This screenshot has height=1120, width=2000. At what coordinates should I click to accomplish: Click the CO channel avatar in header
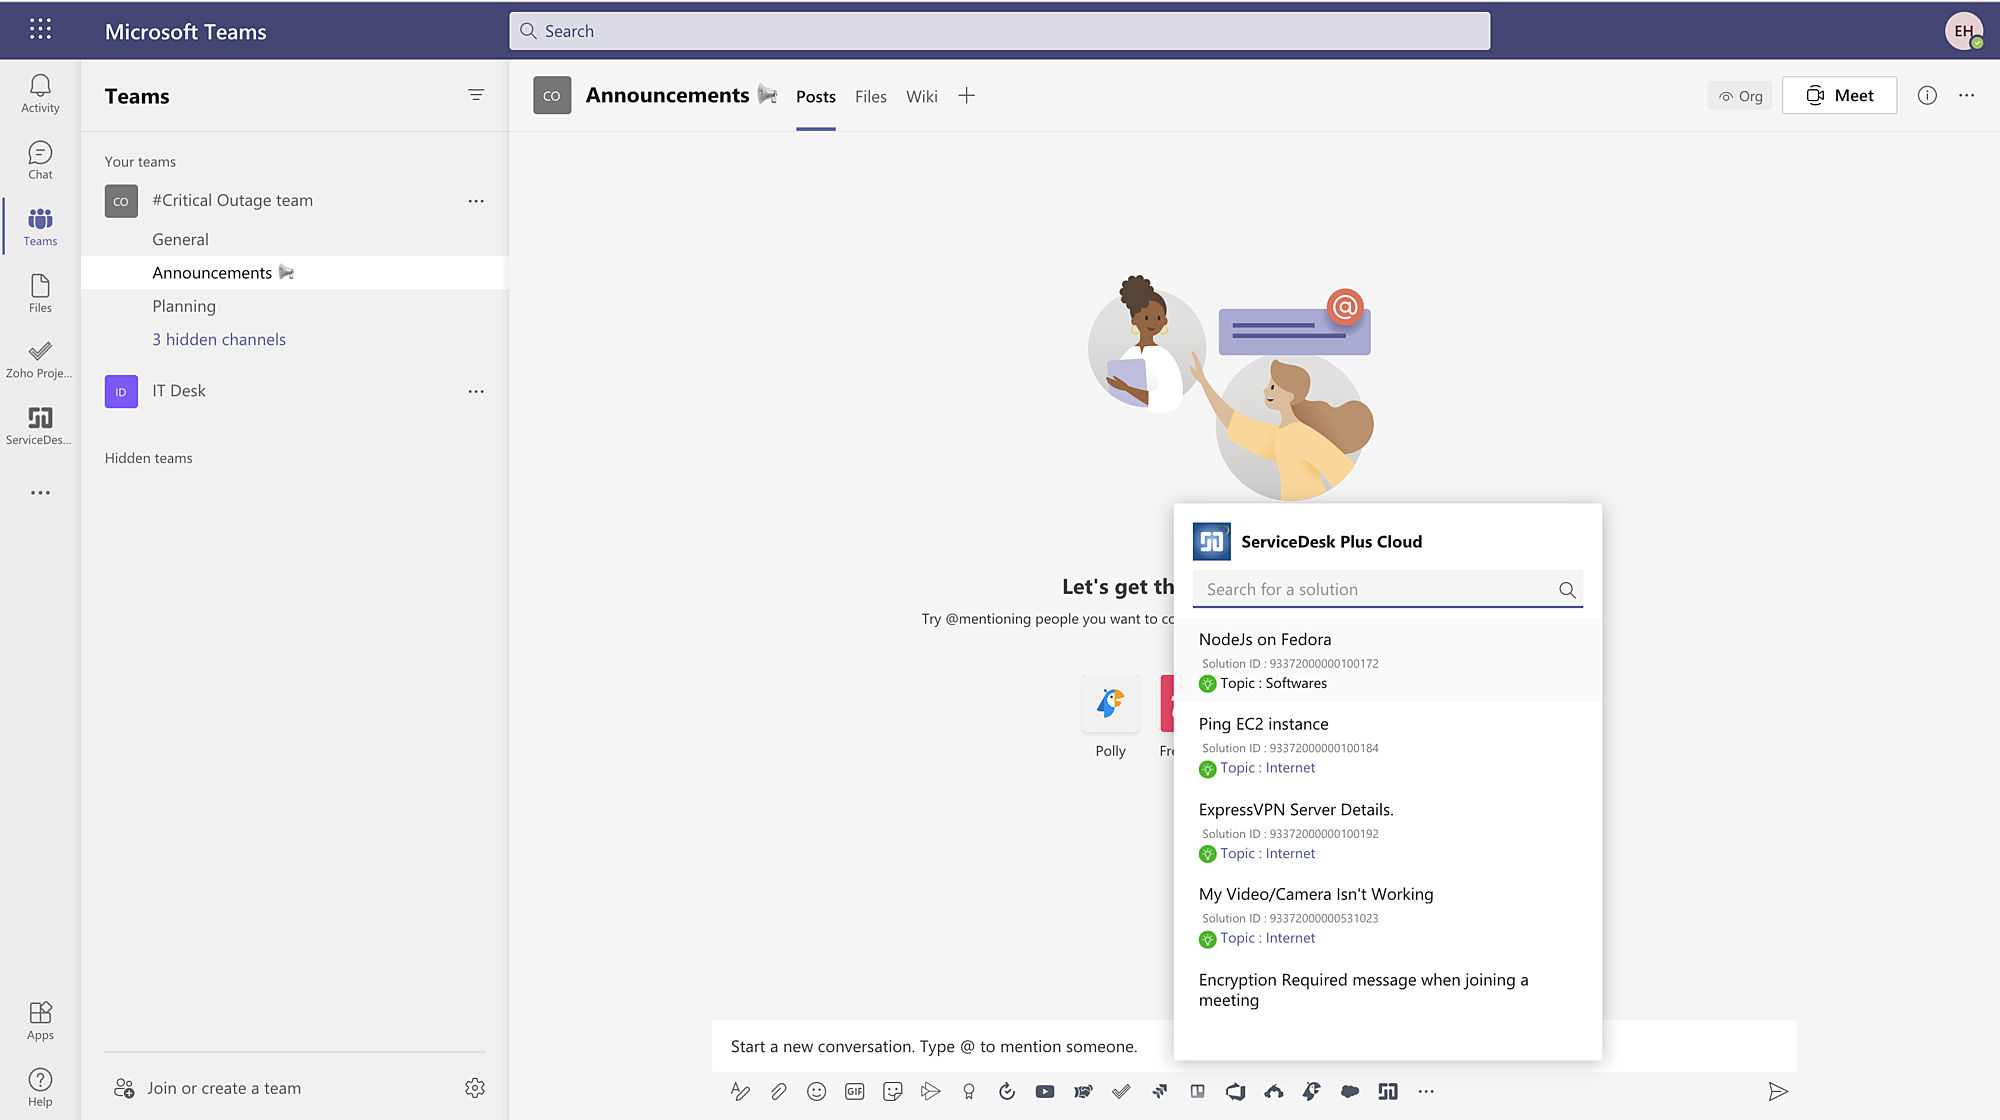(552, 96)
